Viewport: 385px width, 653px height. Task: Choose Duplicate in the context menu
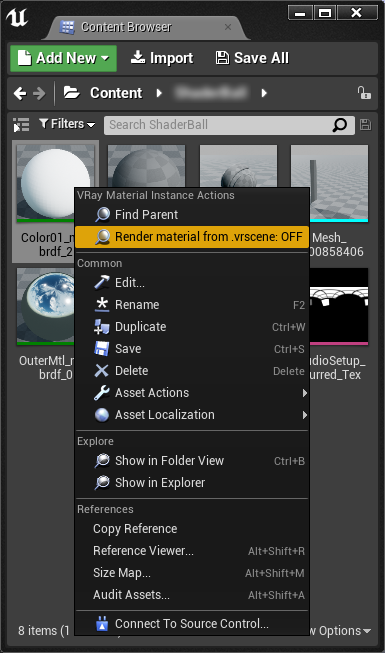192,327
